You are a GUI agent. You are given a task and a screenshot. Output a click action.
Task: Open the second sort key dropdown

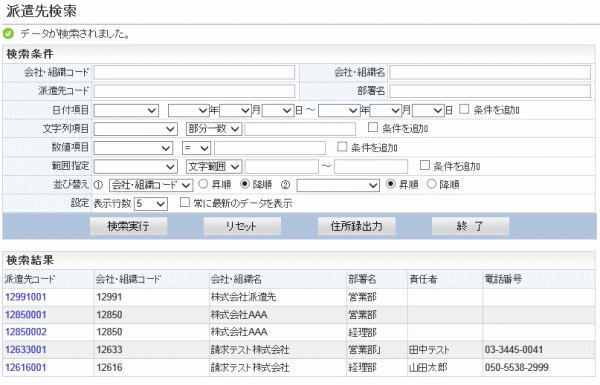coord(338,185)
